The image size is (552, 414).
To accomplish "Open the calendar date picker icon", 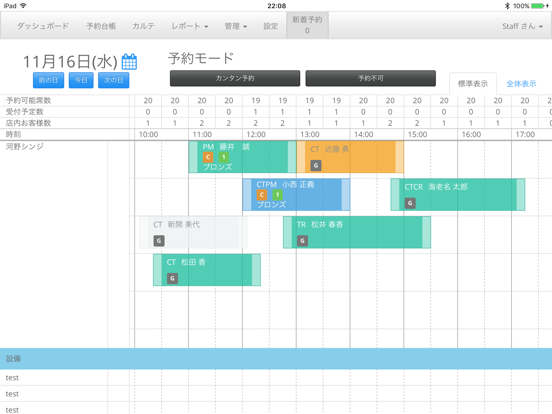I will pyautogui.click(x=129, y=62).
